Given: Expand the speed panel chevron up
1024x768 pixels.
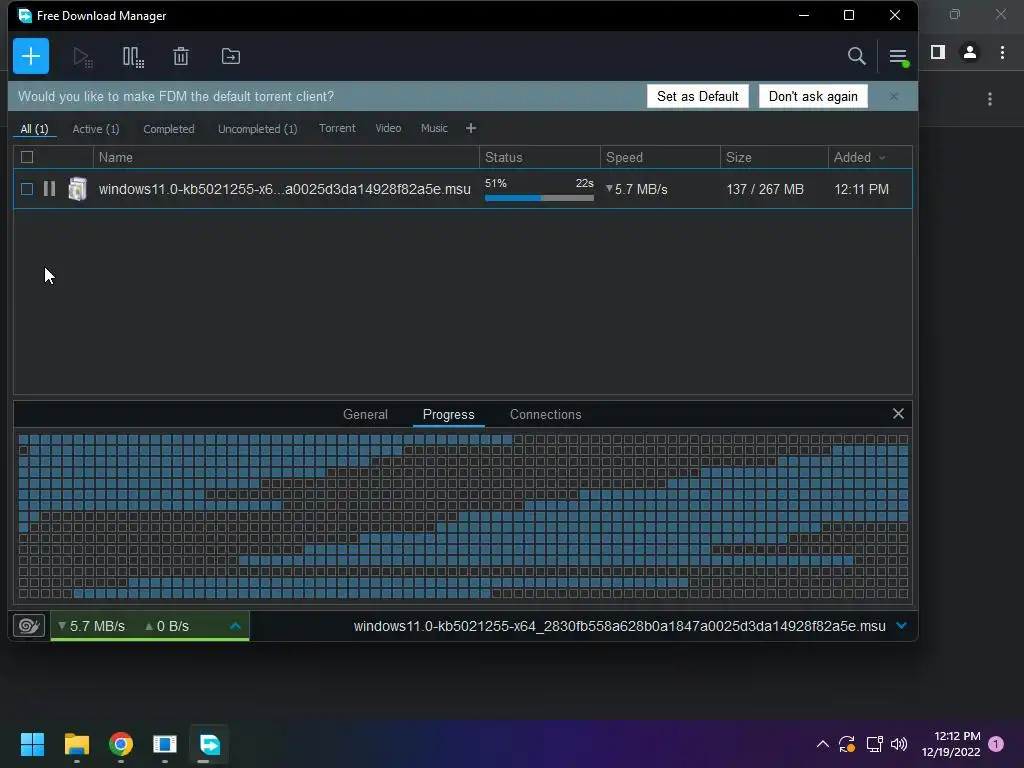Looking at the screenshot, I should [x=236, y=626].
